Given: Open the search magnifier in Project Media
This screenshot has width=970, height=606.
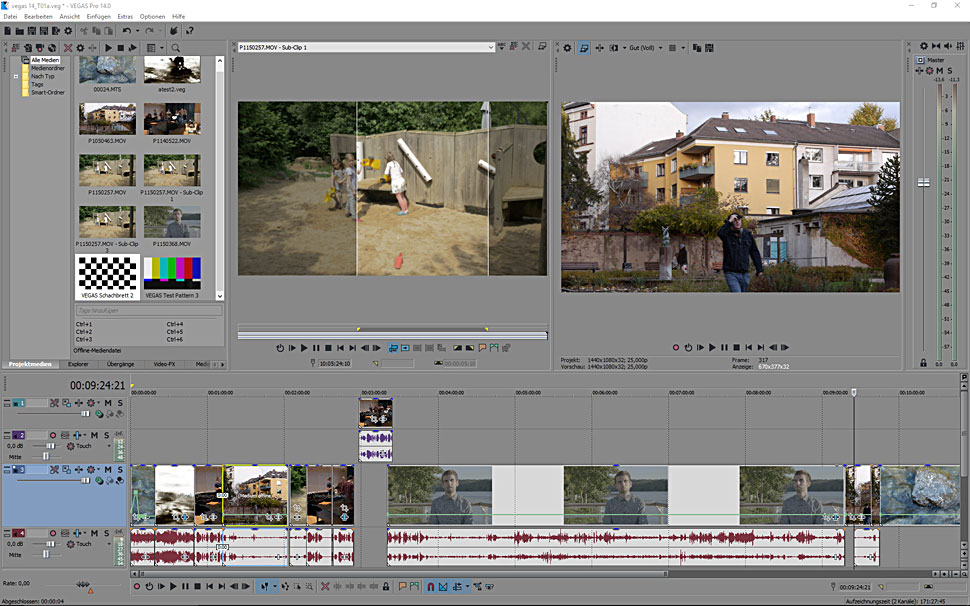Looking at the screenshot, I should tap(175, 47).
